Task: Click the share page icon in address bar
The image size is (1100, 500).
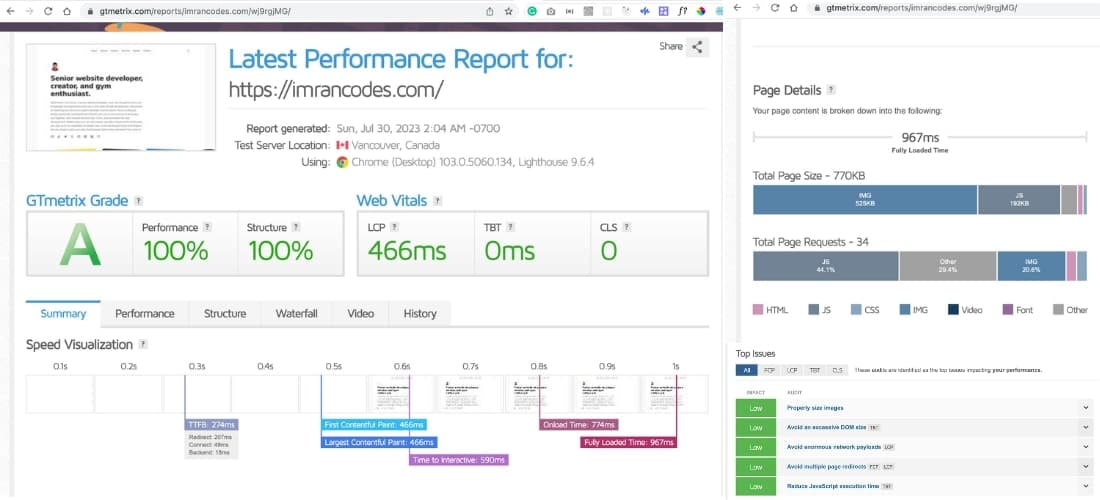Action: [490, 11]
